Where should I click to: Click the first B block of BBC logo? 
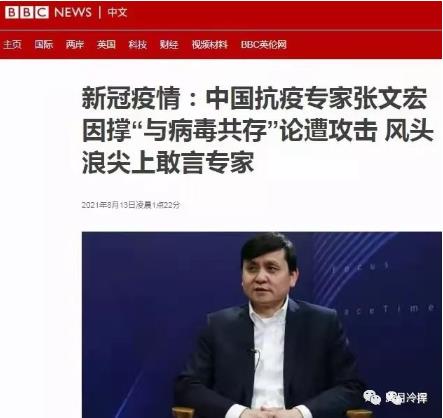click(12, 13)
